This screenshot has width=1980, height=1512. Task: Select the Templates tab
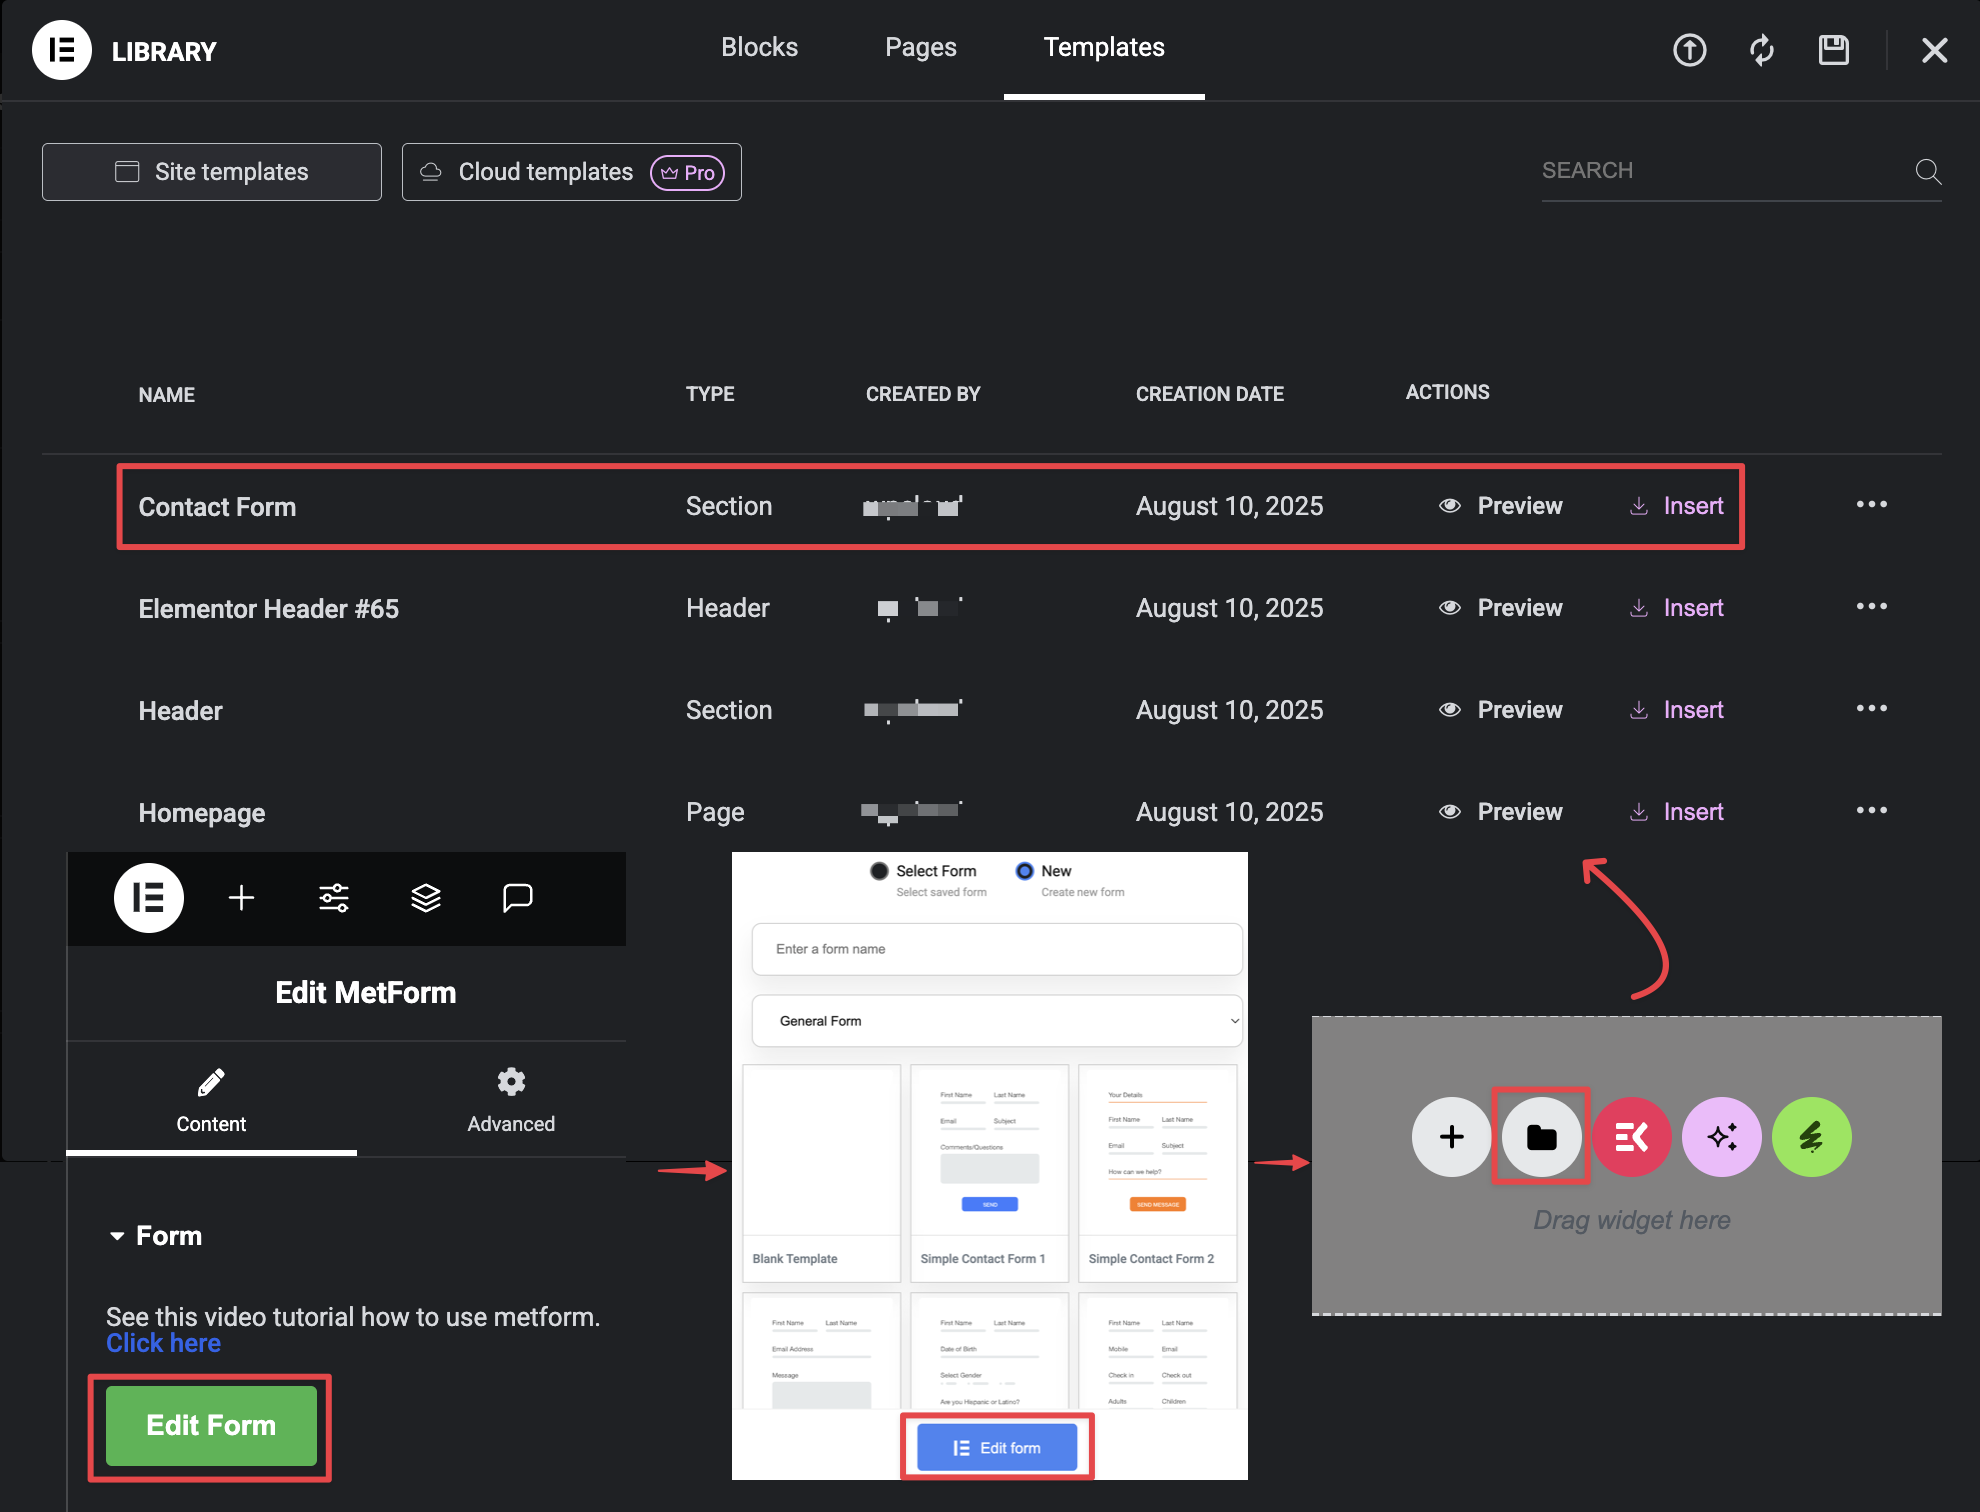click(x=1104, y=47)
